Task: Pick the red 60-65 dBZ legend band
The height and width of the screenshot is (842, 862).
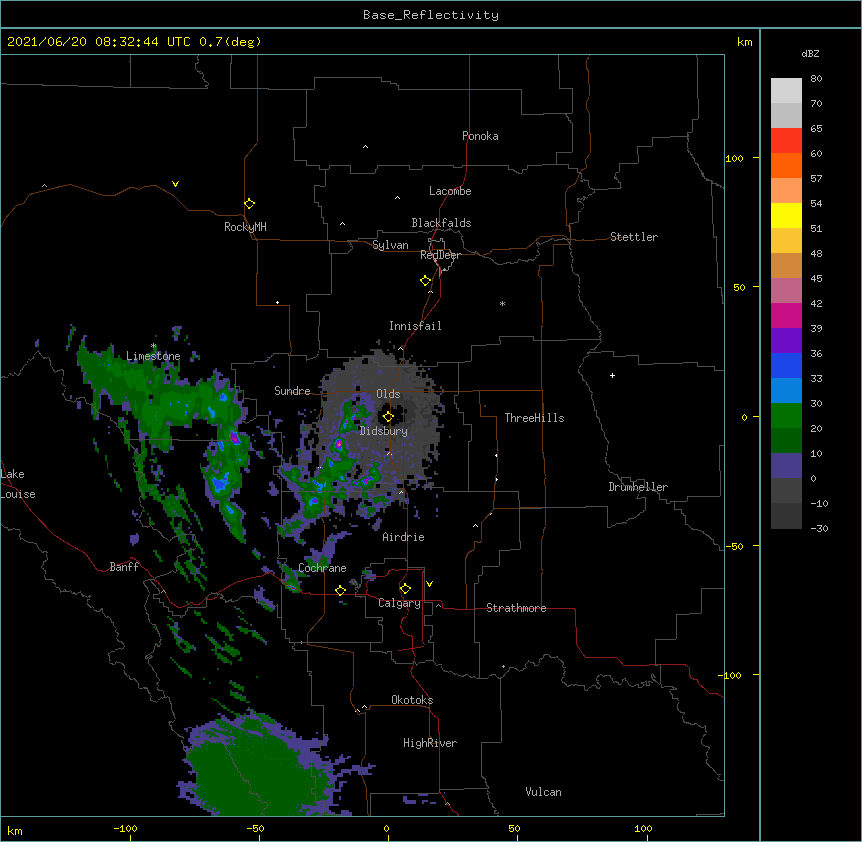Action: [786, 141]
